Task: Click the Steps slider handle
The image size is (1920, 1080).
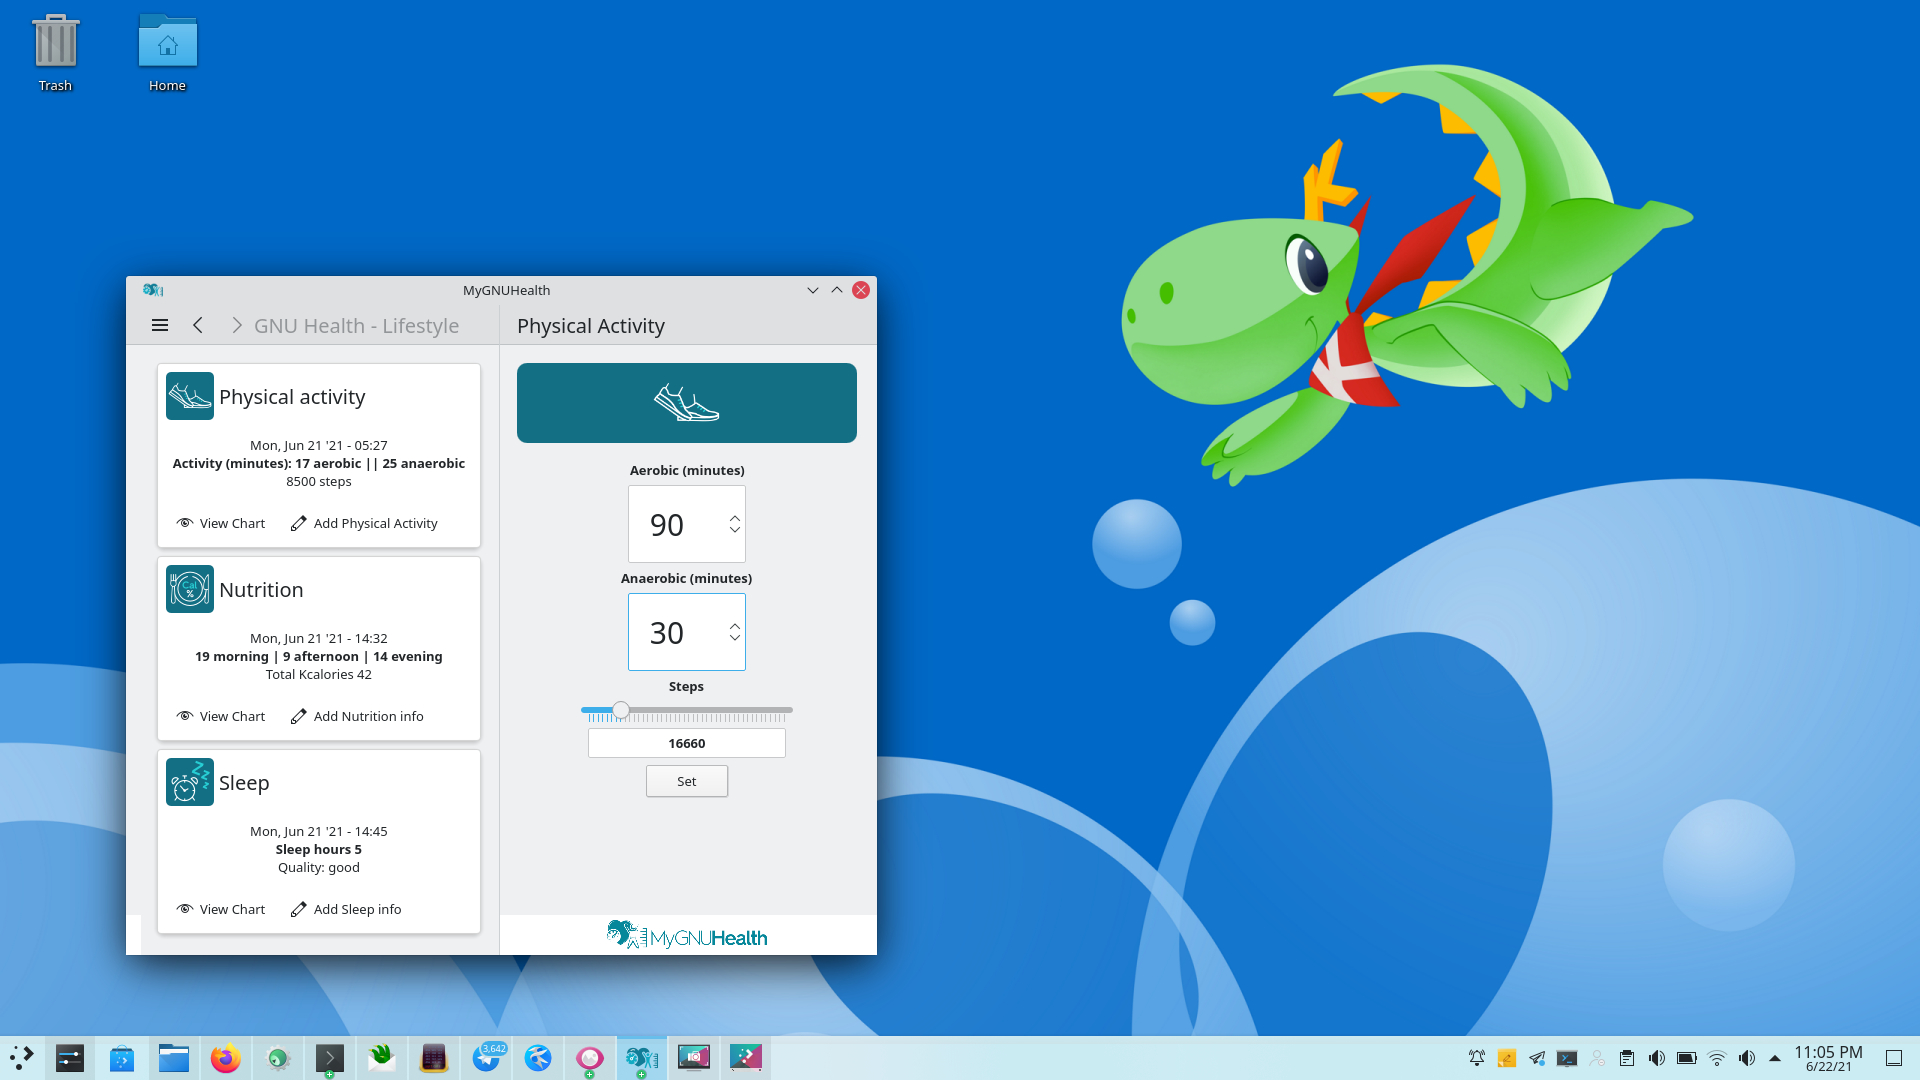Action: coord(621,710)
